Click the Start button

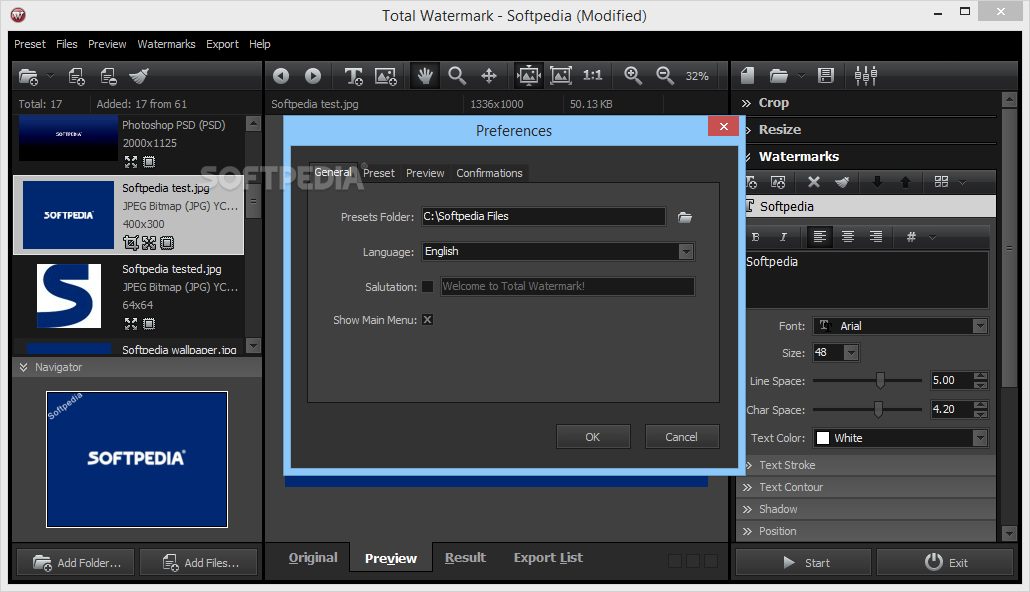(804, 563)
